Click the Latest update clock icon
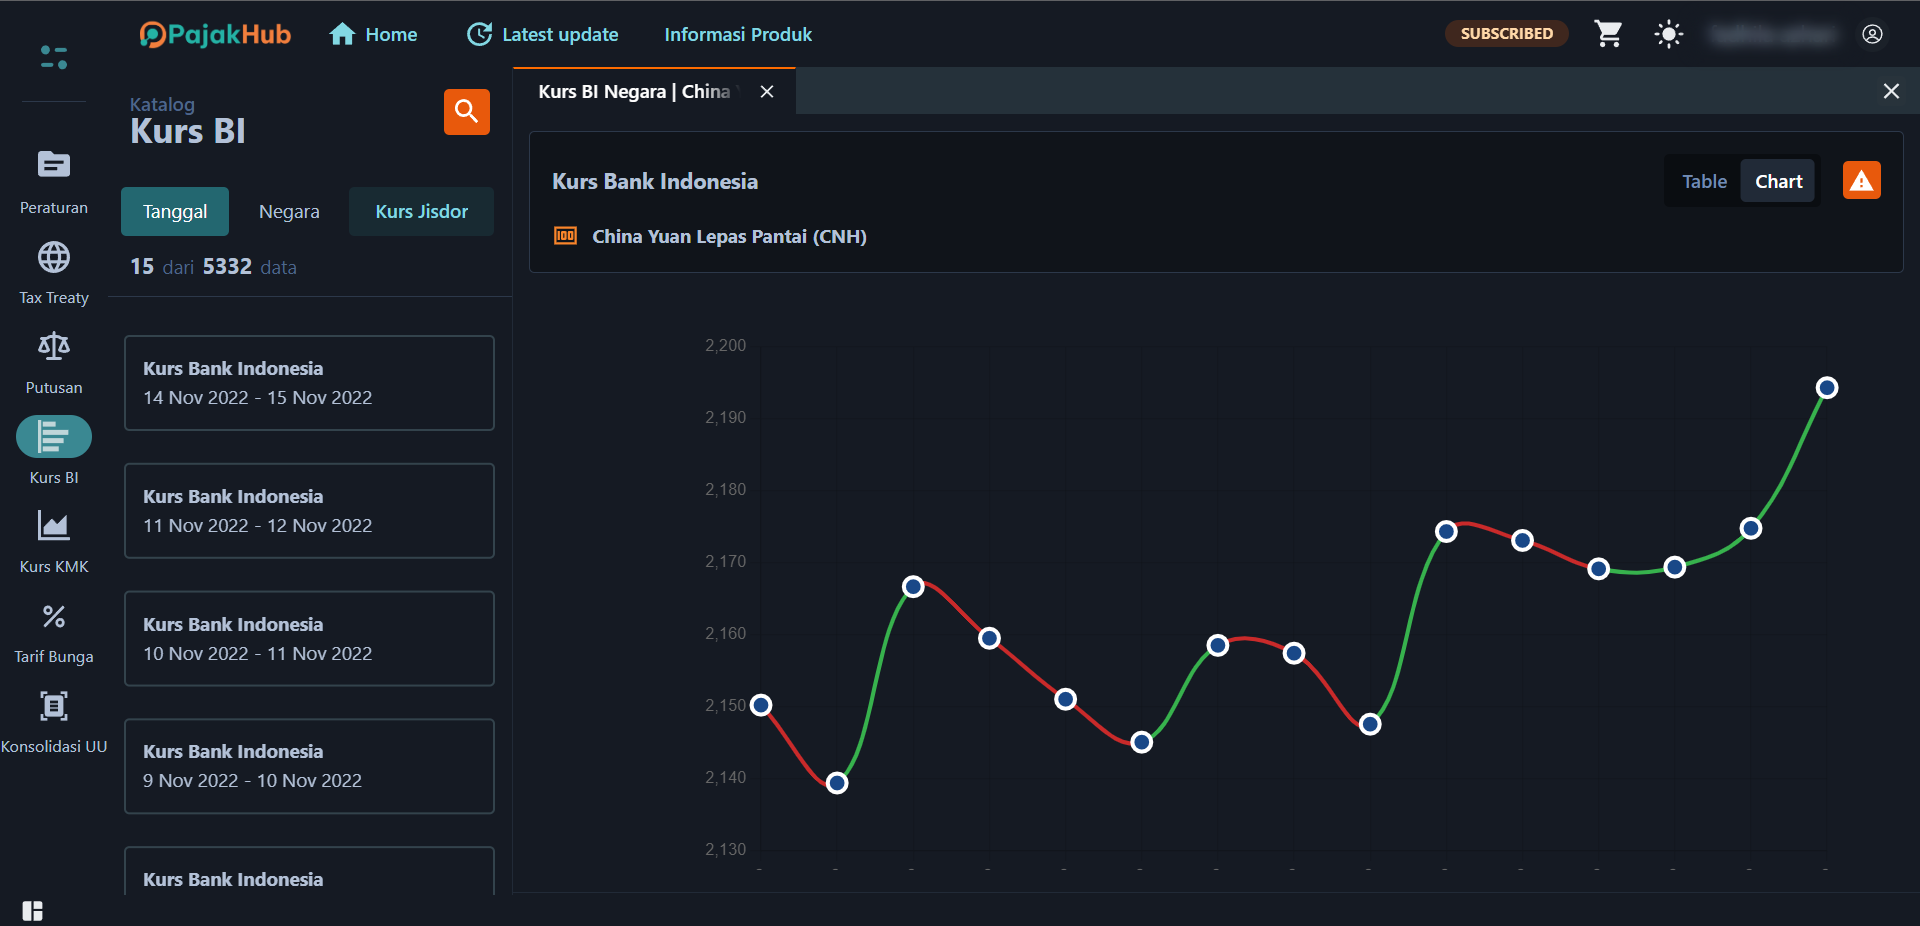Viewport: 1920px width, 926px height. [480, 34]
